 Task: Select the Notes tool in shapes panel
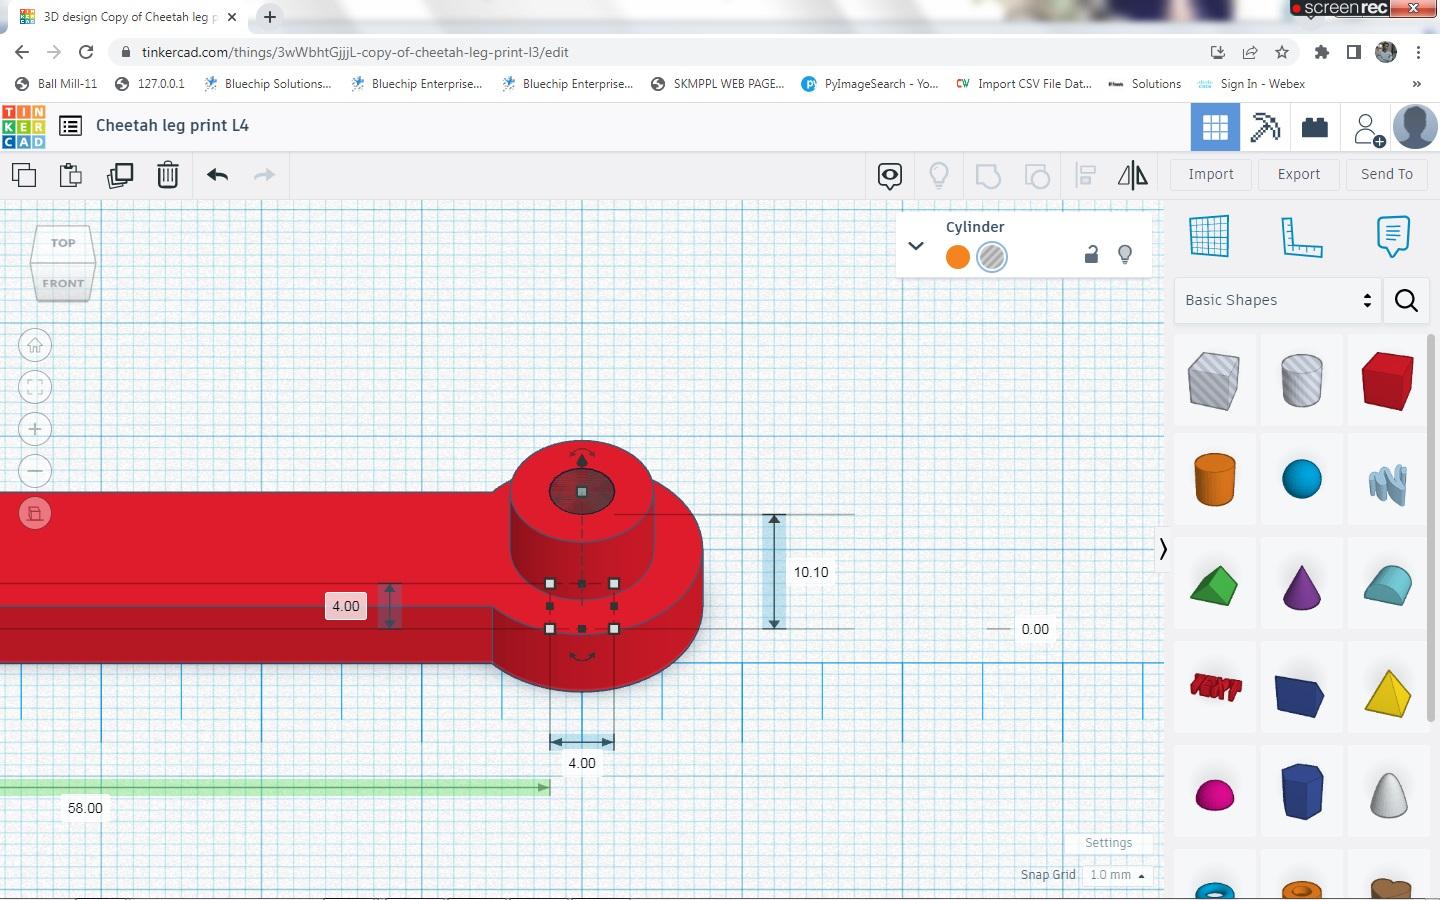tap(1393, 237)
